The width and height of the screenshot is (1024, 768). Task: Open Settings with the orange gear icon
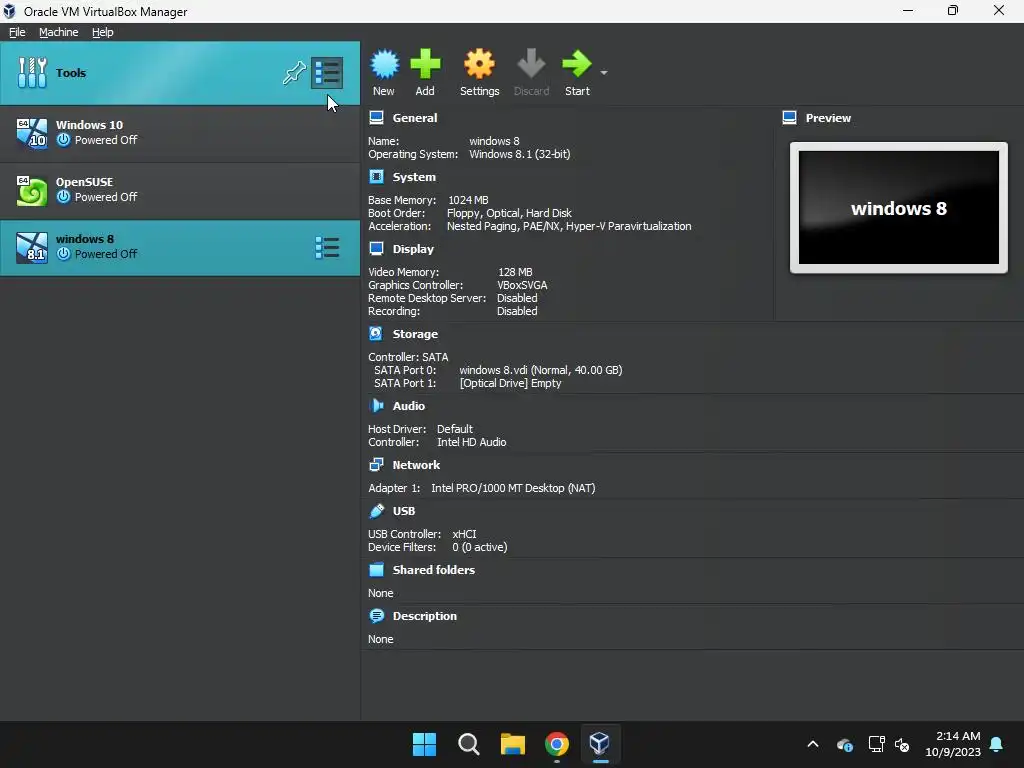coord(479,64)
